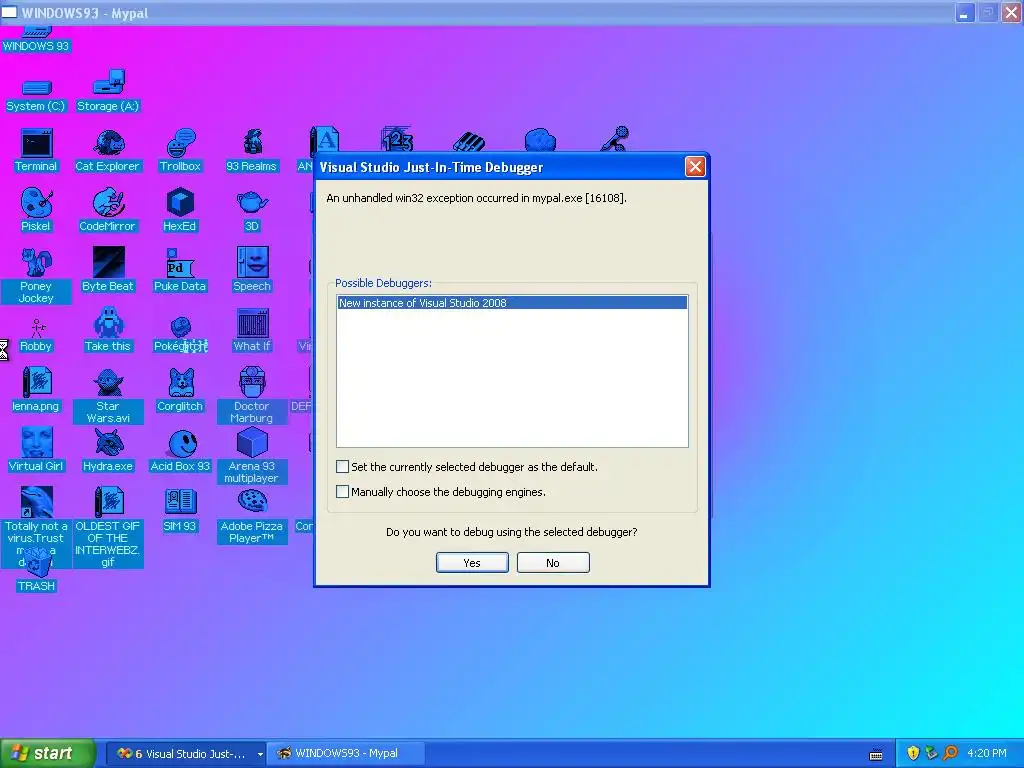Launch the Byte Beat desktop icon
This screenshot has width=1024, height=768.
point(108,270)
